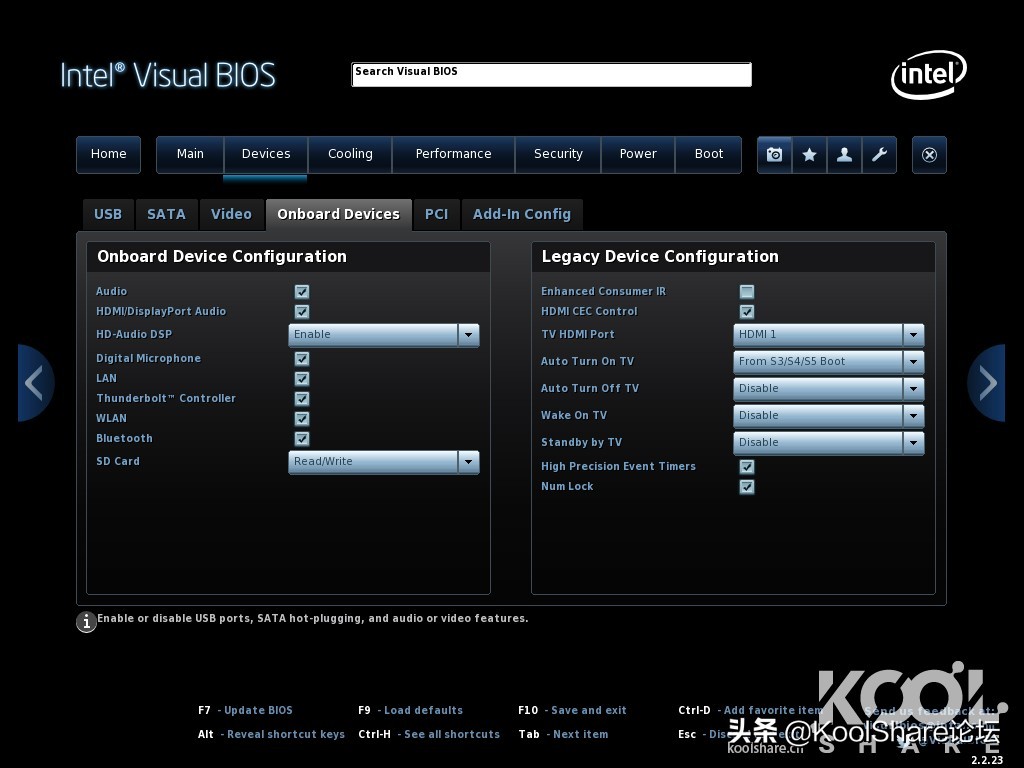1024x768 pixels.
Task: Click F7 Update BIOS shortcut
Action: tap(245, 711)
